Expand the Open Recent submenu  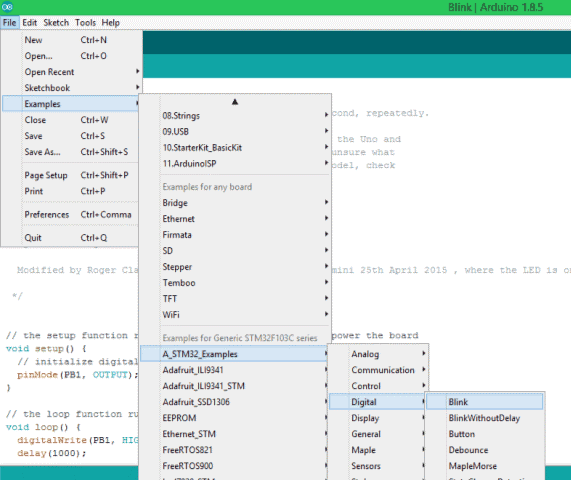pos(71,72)
